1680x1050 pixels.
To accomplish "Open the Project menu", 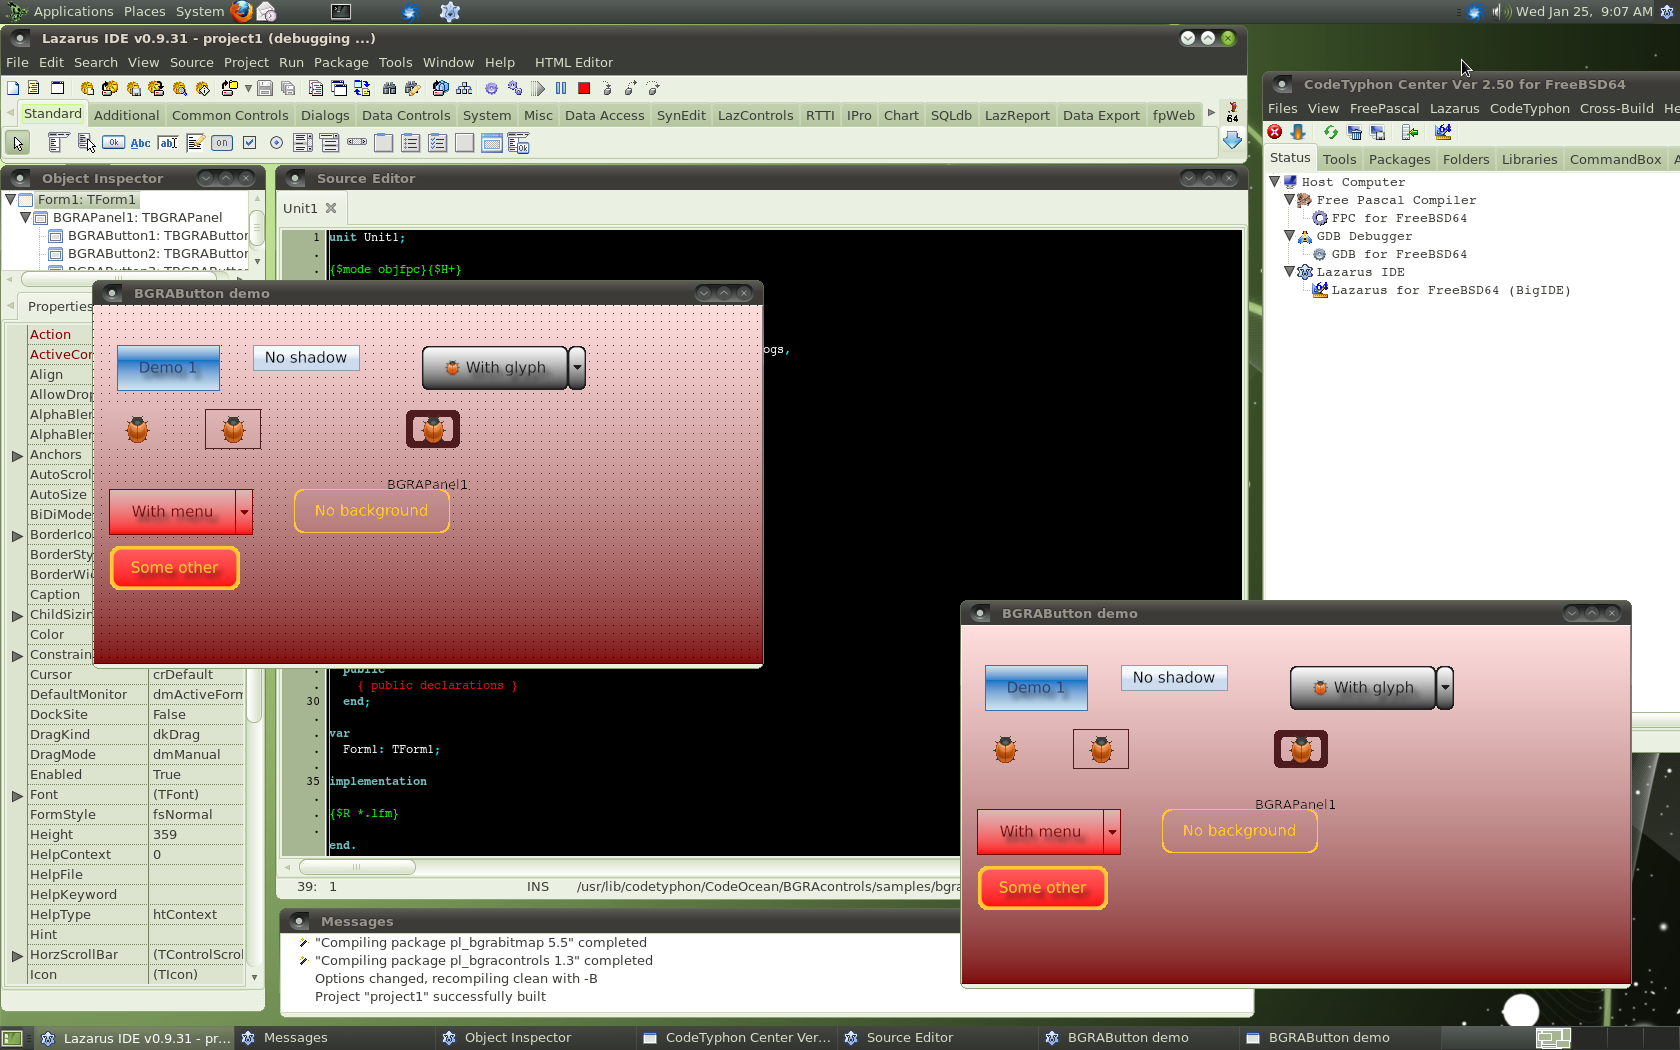I will pyautogui.click(x=246, y=62).
